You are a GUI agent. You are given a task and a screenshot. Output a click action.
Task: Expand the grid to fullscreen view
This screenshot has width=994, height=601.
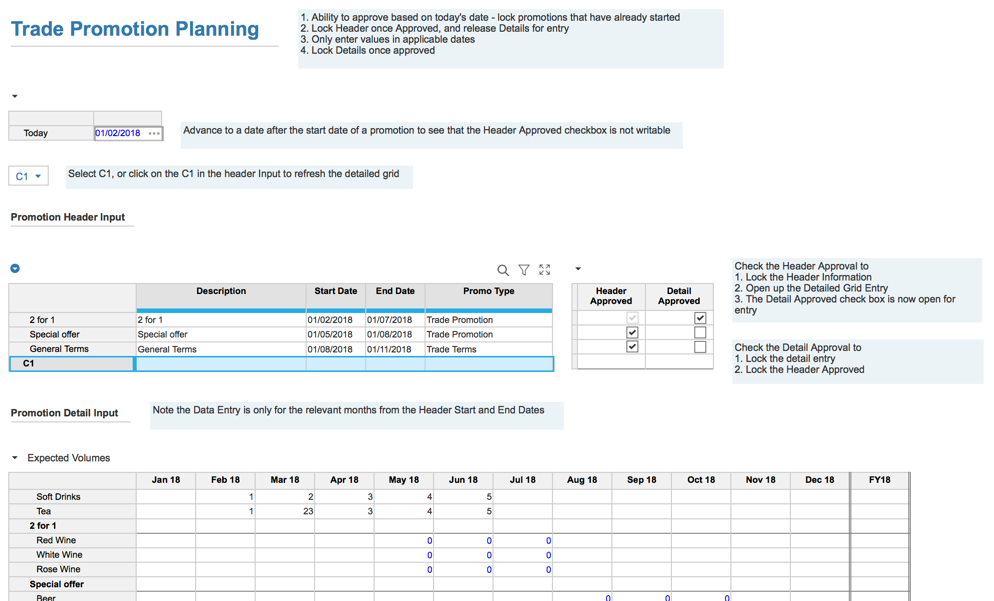click(x=544, y=269)
